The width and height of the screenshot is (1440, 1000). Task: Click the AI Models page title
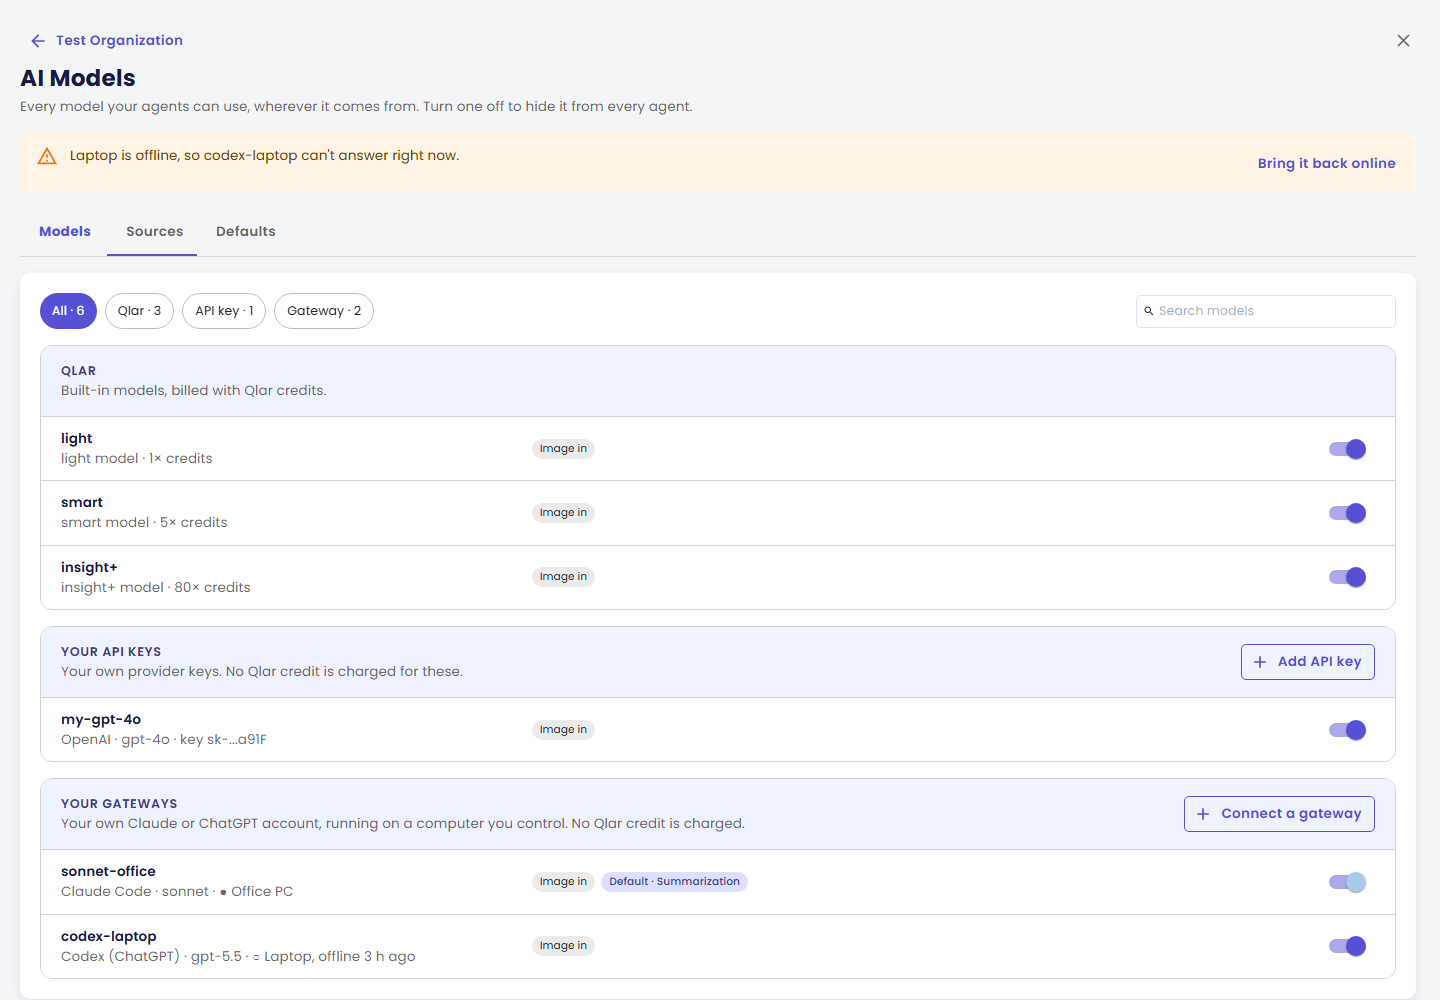tap(78, 78)
